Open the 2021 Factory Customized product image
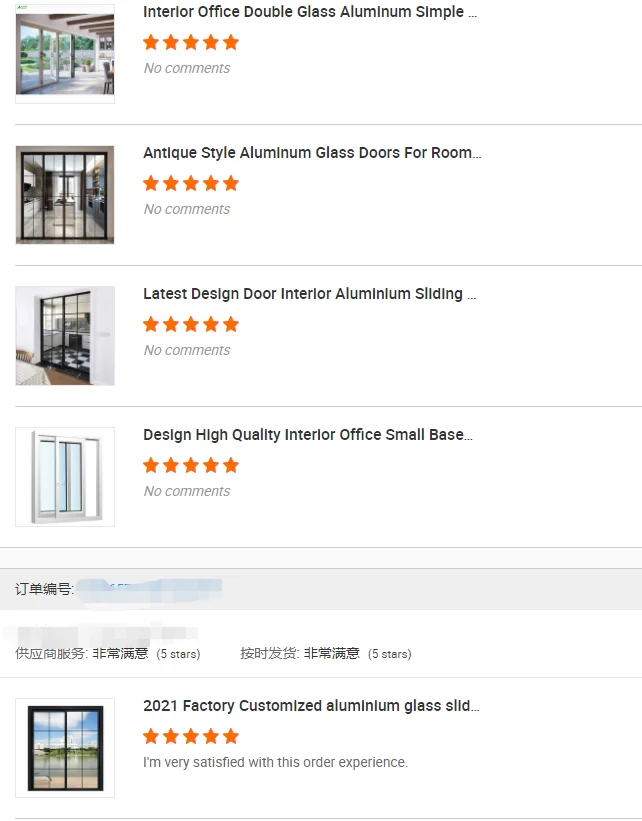This screenshot has width=642, height=821. (65, 748)
